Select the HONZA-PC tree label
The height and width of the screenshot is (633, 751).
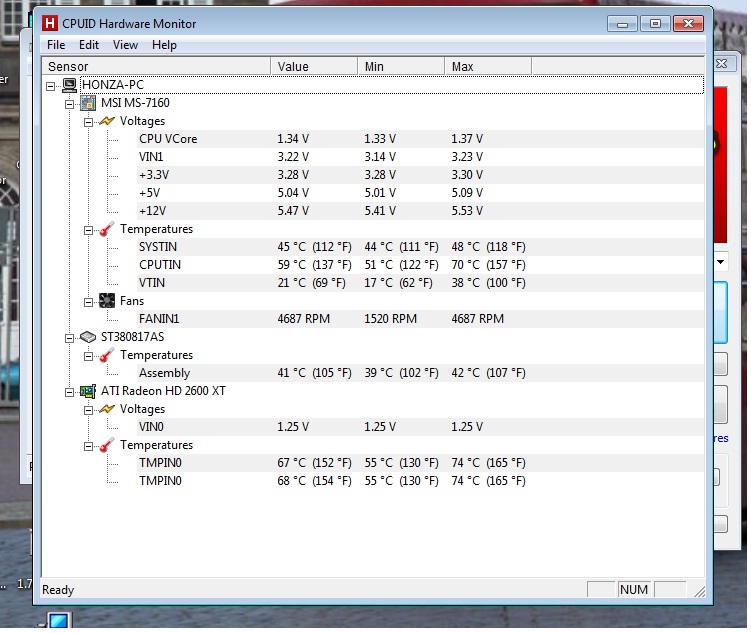[x=113, y=85]
